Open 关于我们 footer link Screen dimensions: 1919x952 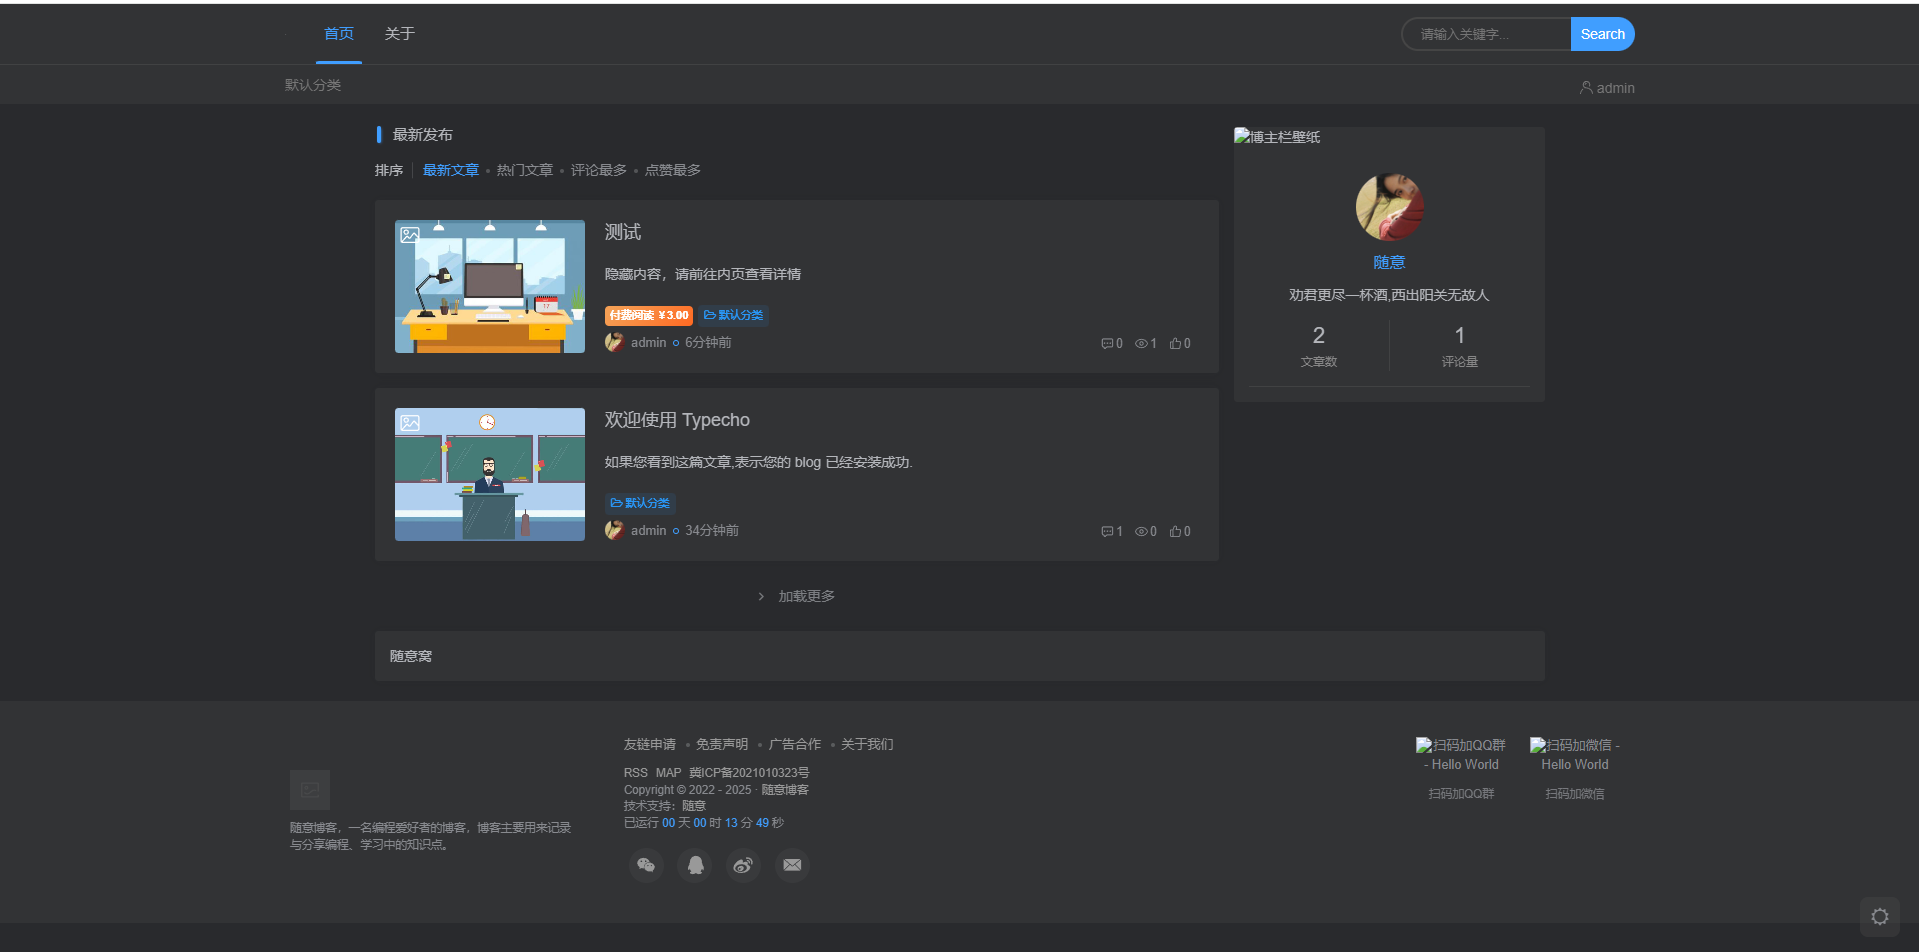coord(867,744)
